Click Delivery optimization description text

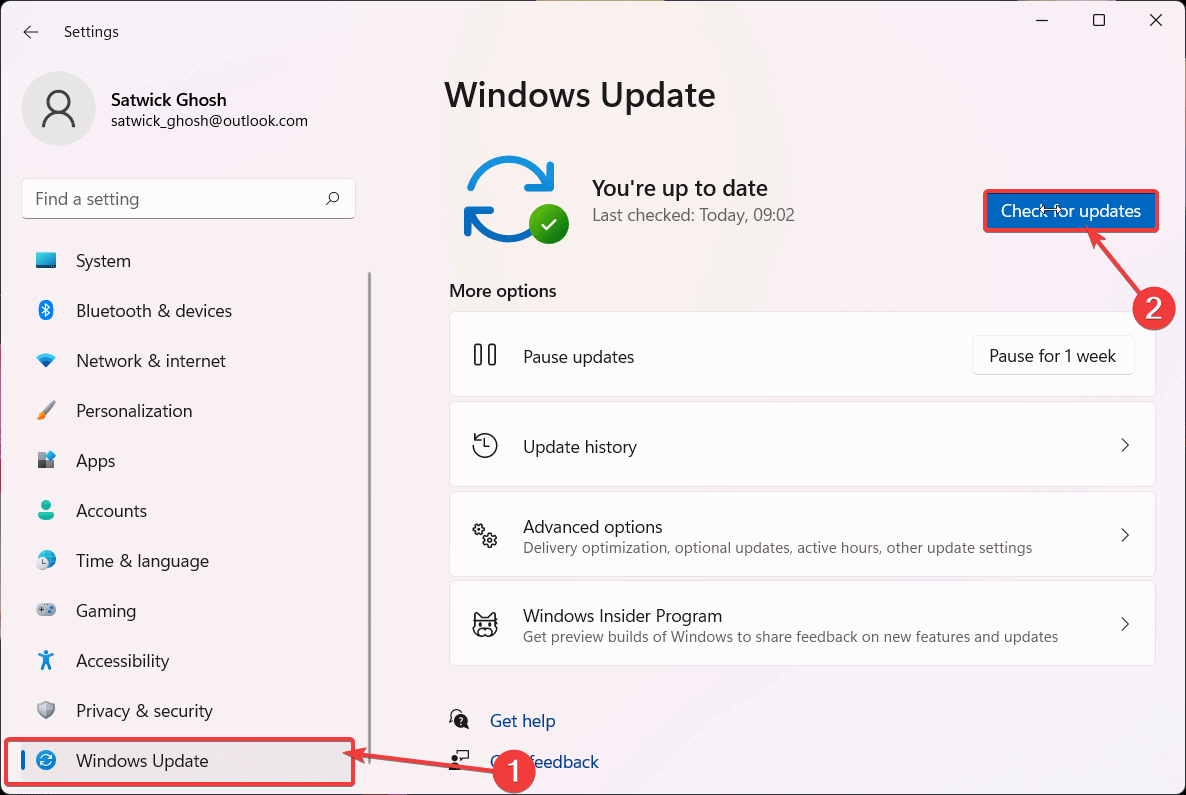pyautogui.click(x=777, y=548)
